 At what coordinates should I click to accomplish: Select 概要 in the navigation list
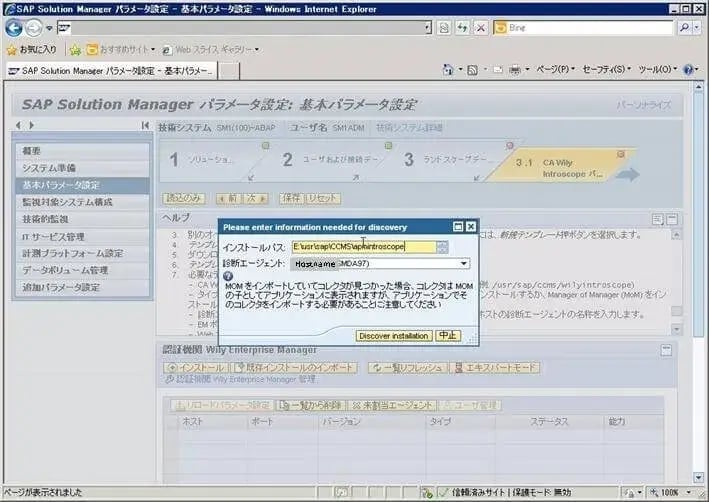point(82,151)
